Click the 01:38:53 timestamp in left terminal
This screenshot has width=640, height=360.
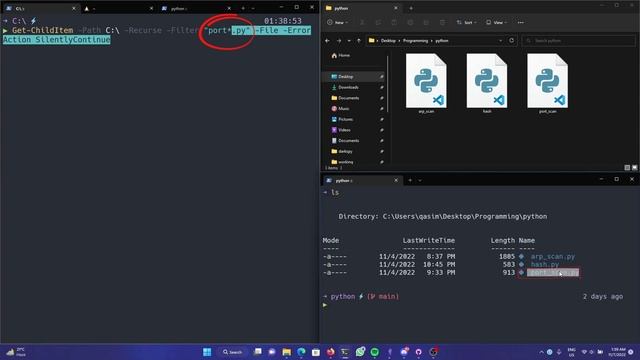point(282,21)
